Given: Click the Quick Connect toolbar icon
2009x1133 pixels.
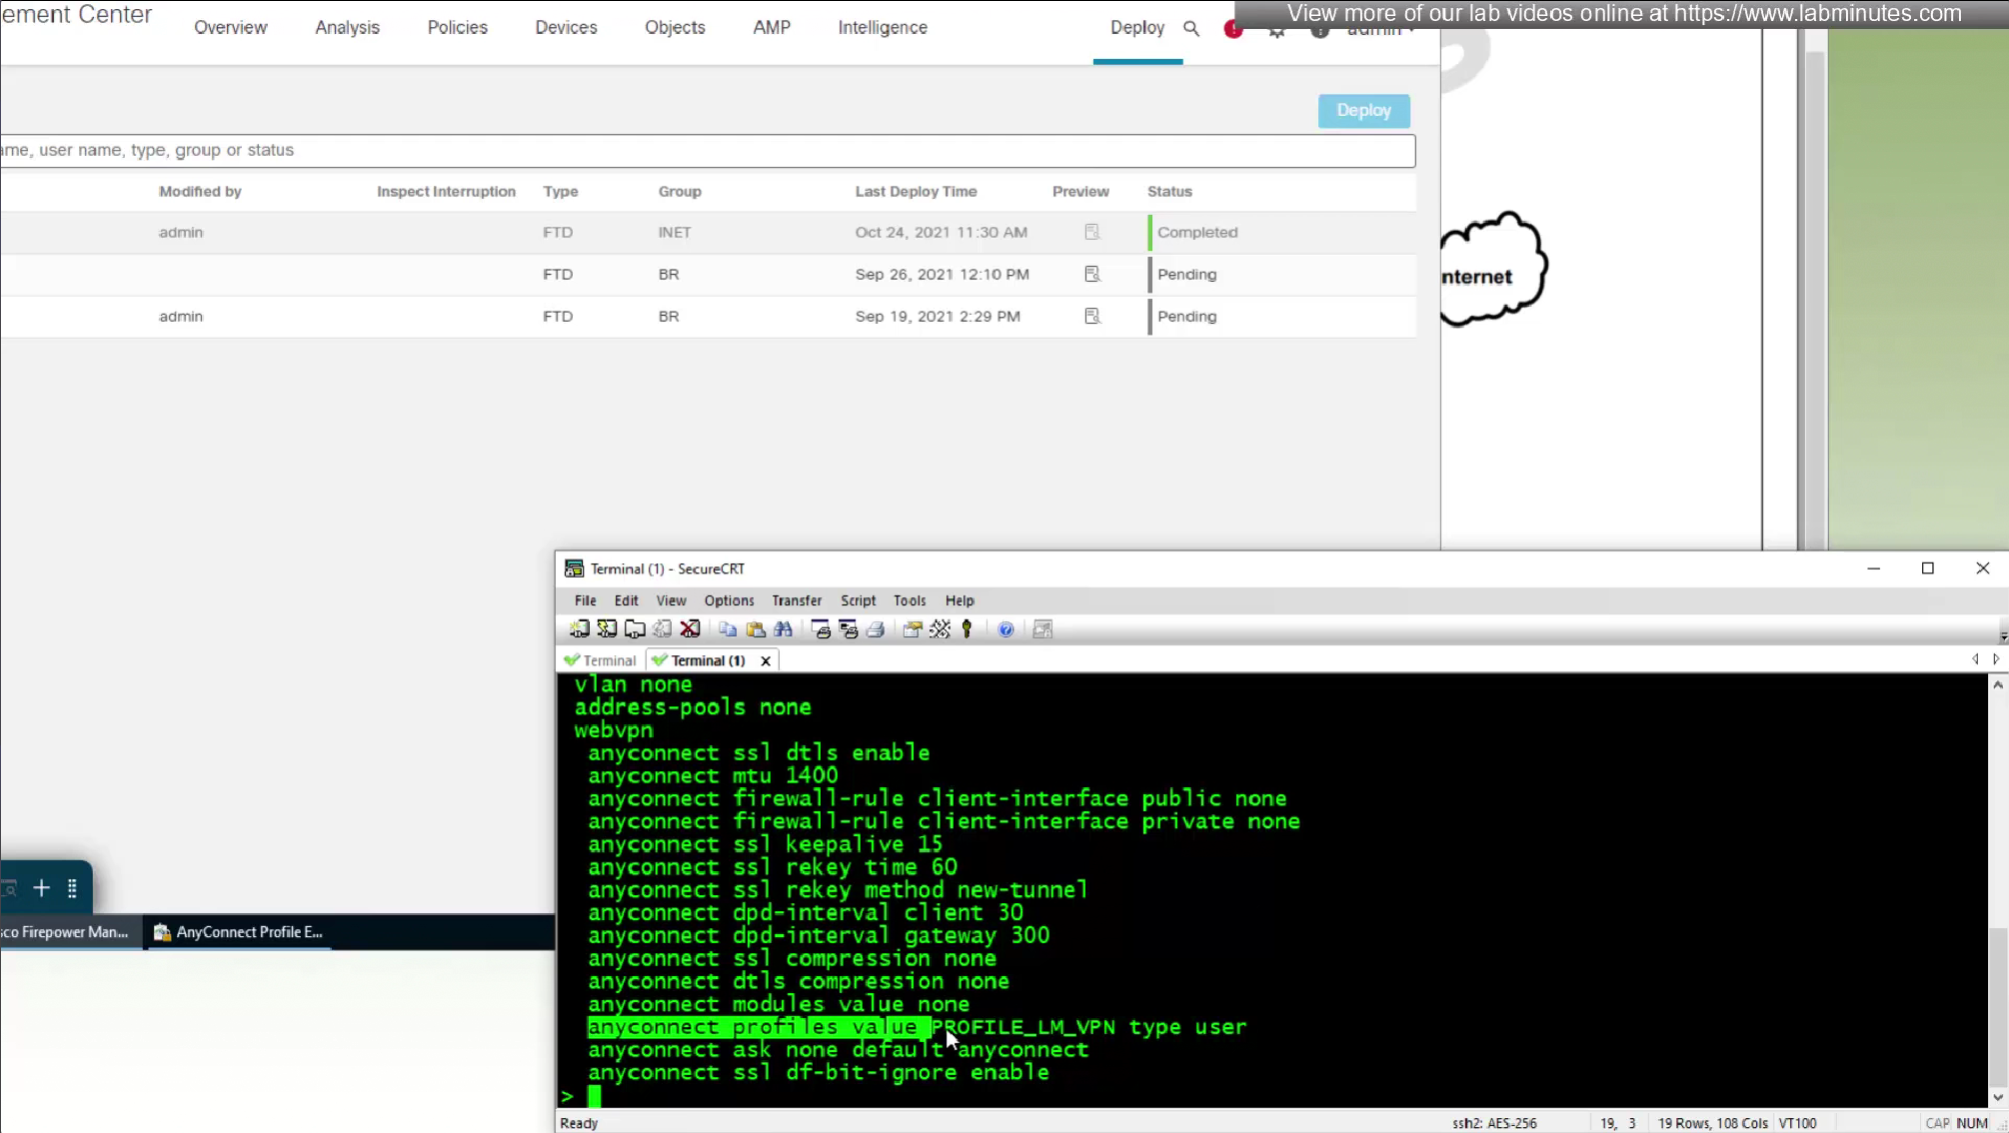Looking at the screenshot, I should point(607,629).
